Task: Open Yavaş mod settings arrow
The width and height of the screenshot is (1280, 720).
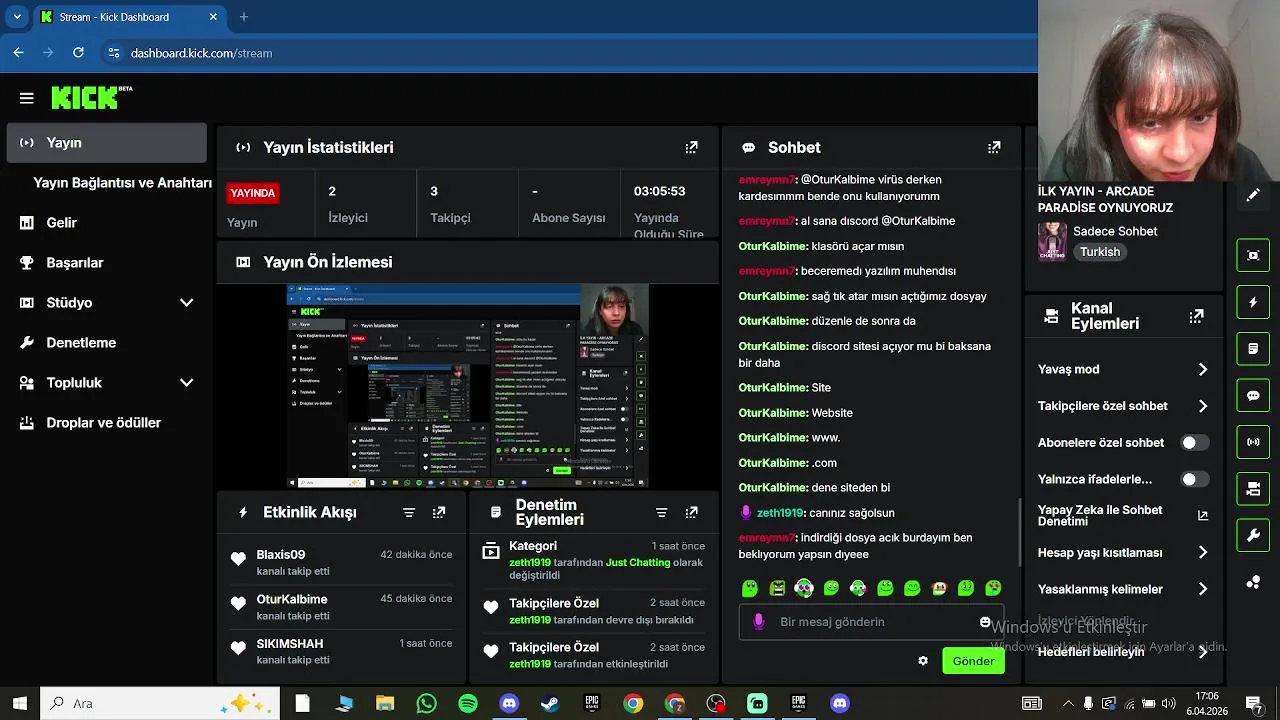Action: [x=1203, y=370]
